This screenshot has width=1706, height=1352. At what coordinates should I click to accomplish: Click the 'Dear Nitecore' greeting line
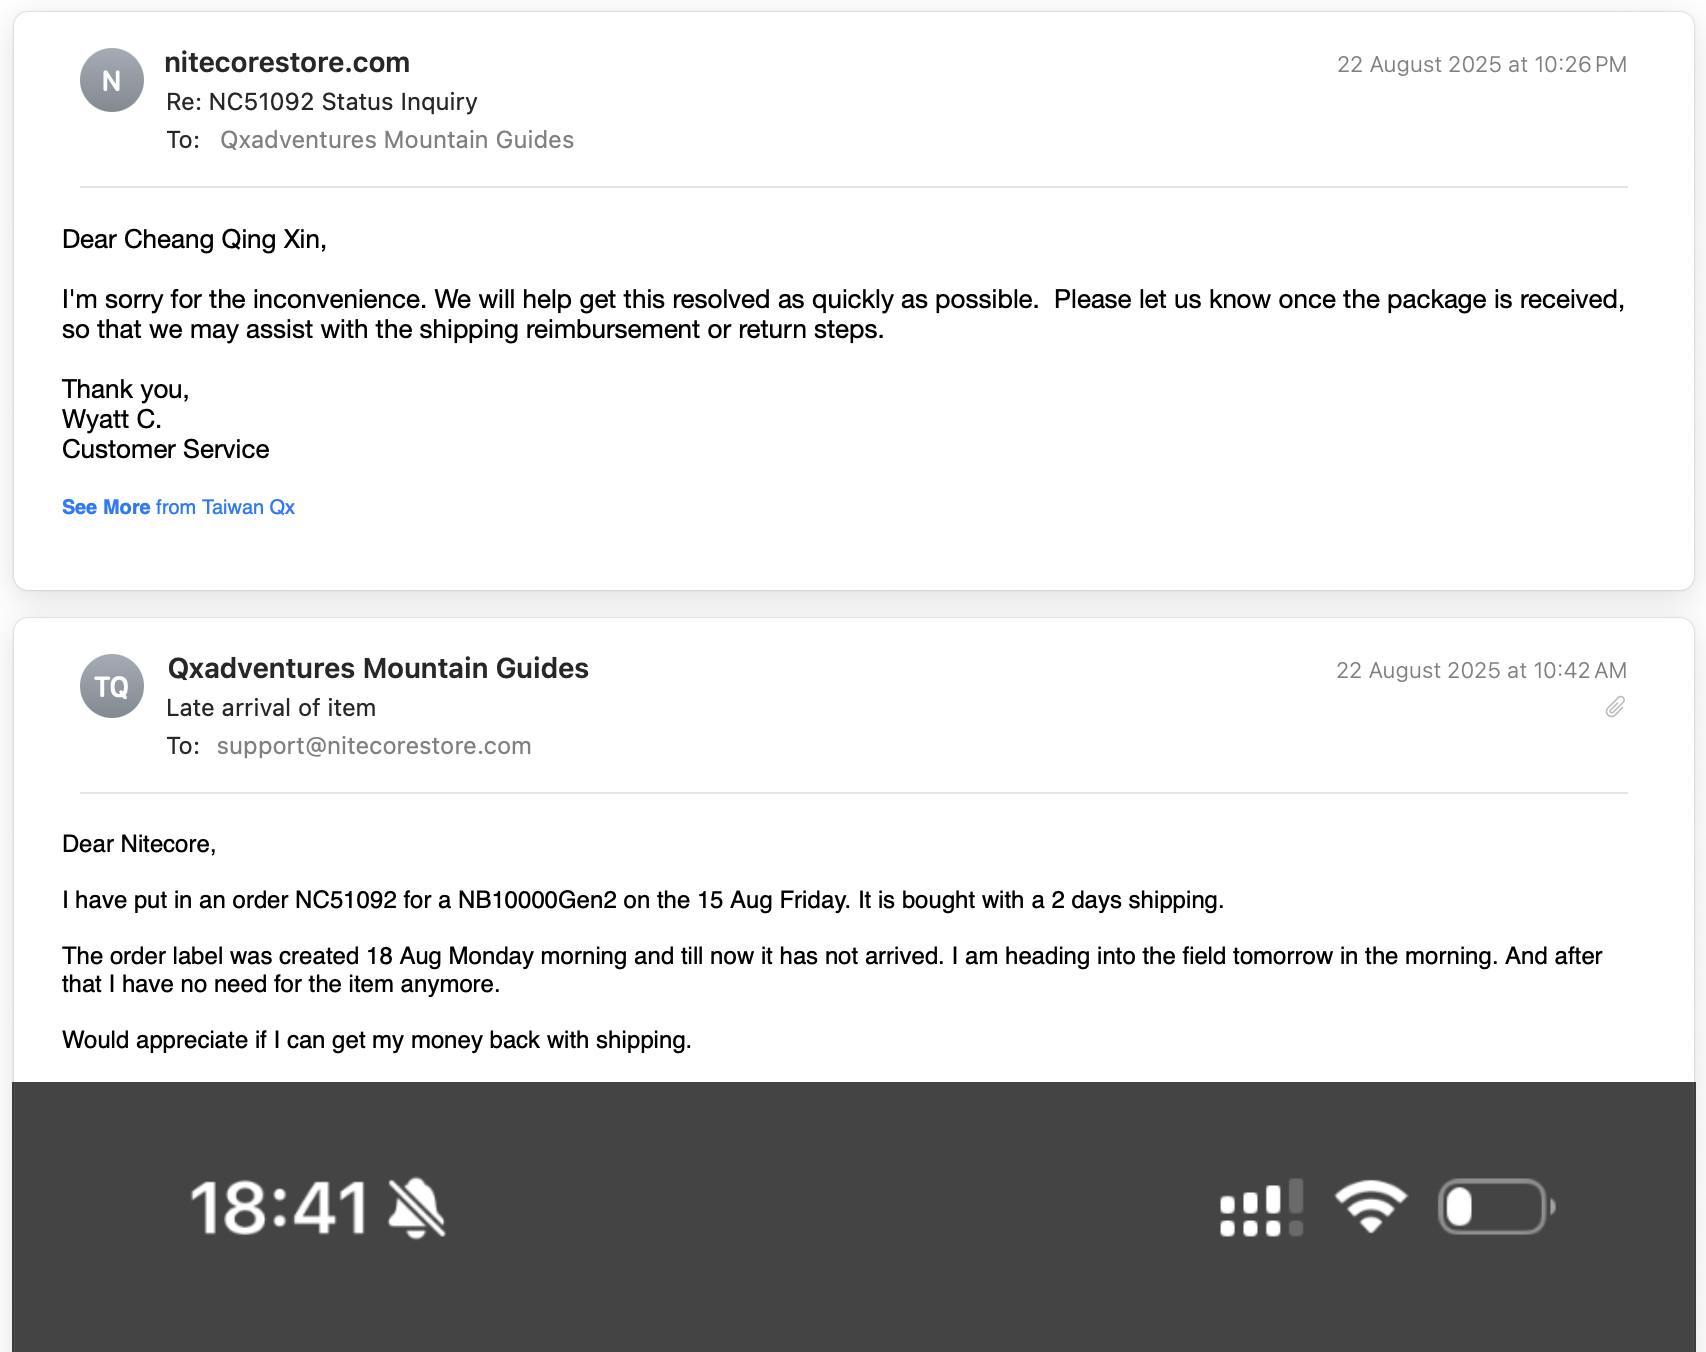click(139, 844)
